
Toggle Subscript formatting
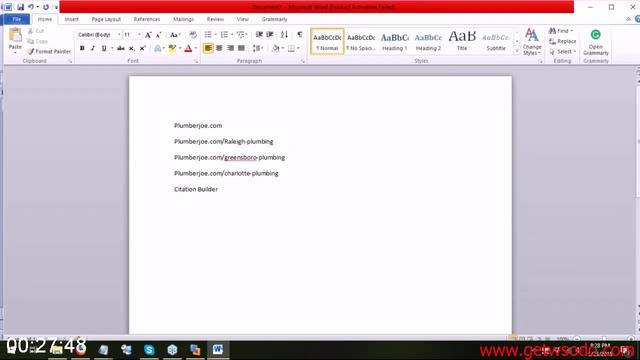pyautogui.click(x=131, y=49)
